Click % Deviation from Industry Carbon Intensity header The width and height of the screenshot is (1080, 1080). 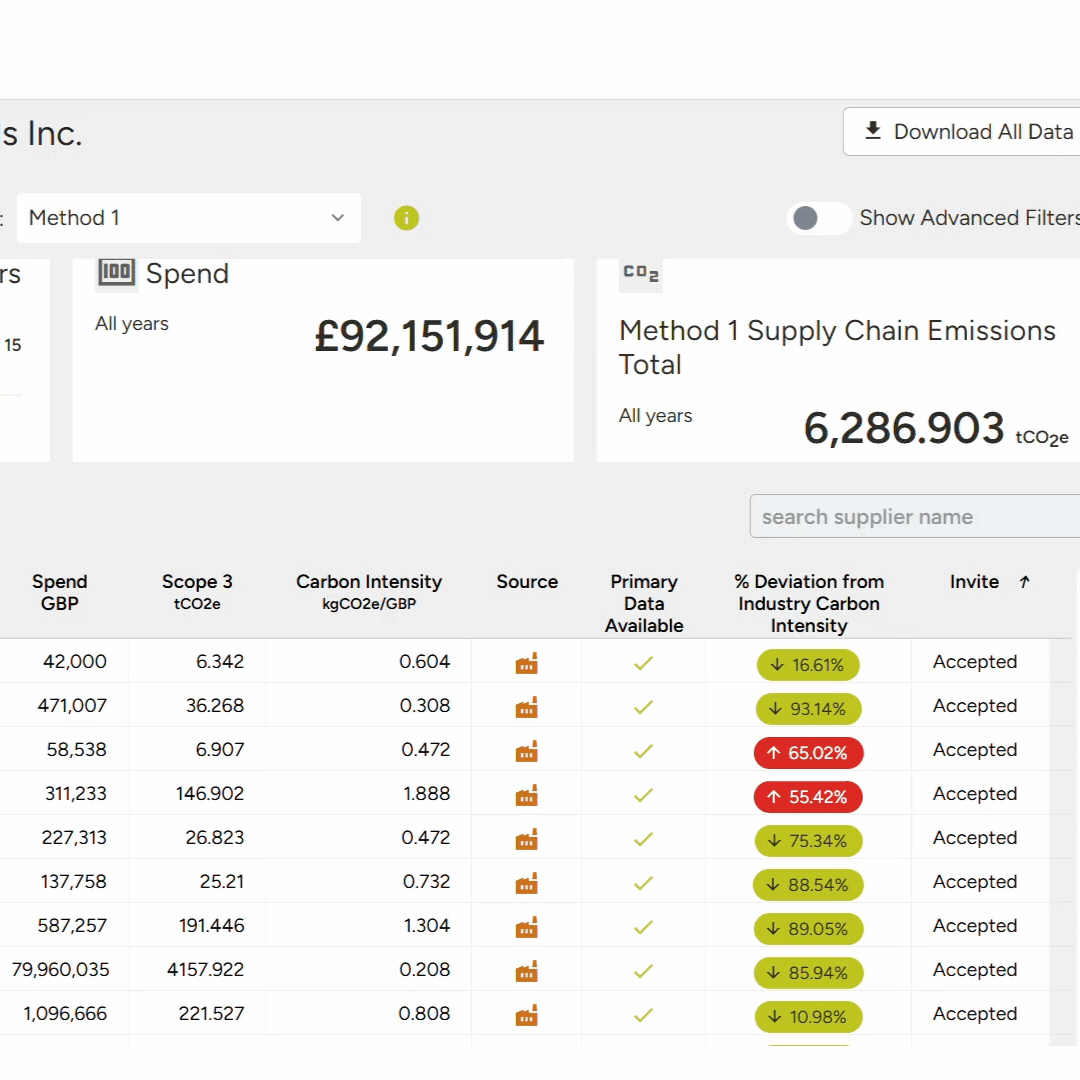pos(809,603)
